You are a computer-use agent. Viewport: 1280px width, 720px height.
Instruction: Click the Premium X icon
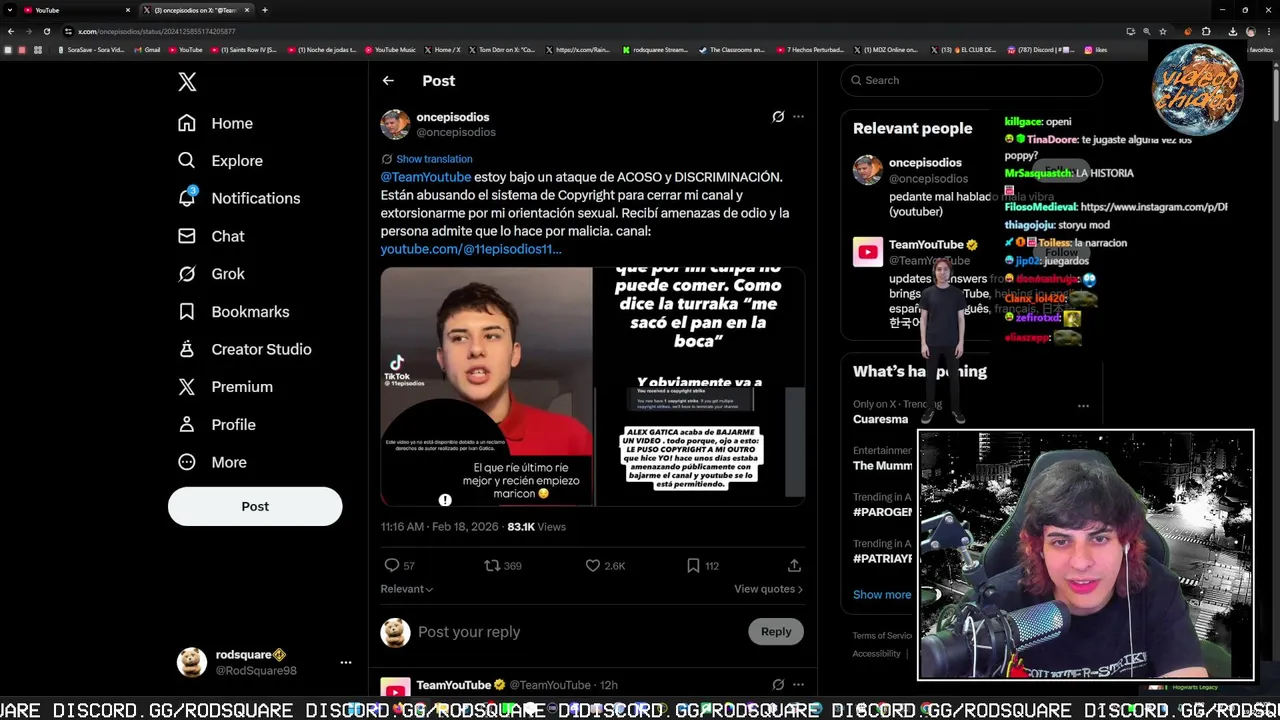(x=187, y=387)
